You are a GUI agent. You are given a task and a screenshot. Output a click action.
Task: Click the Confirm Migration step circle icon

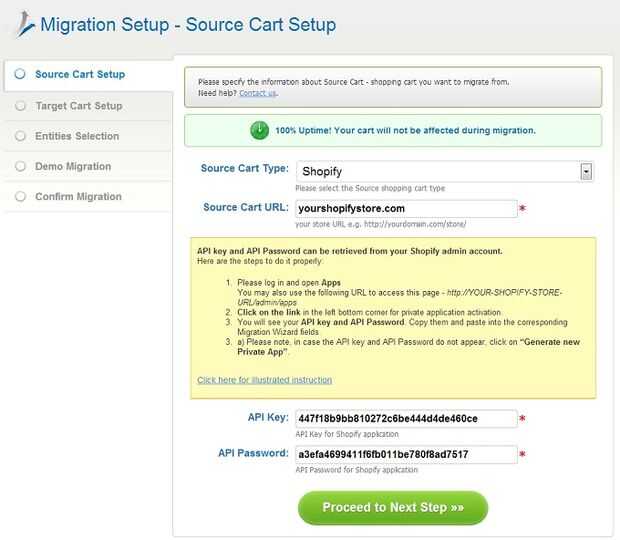coord(20,197)
